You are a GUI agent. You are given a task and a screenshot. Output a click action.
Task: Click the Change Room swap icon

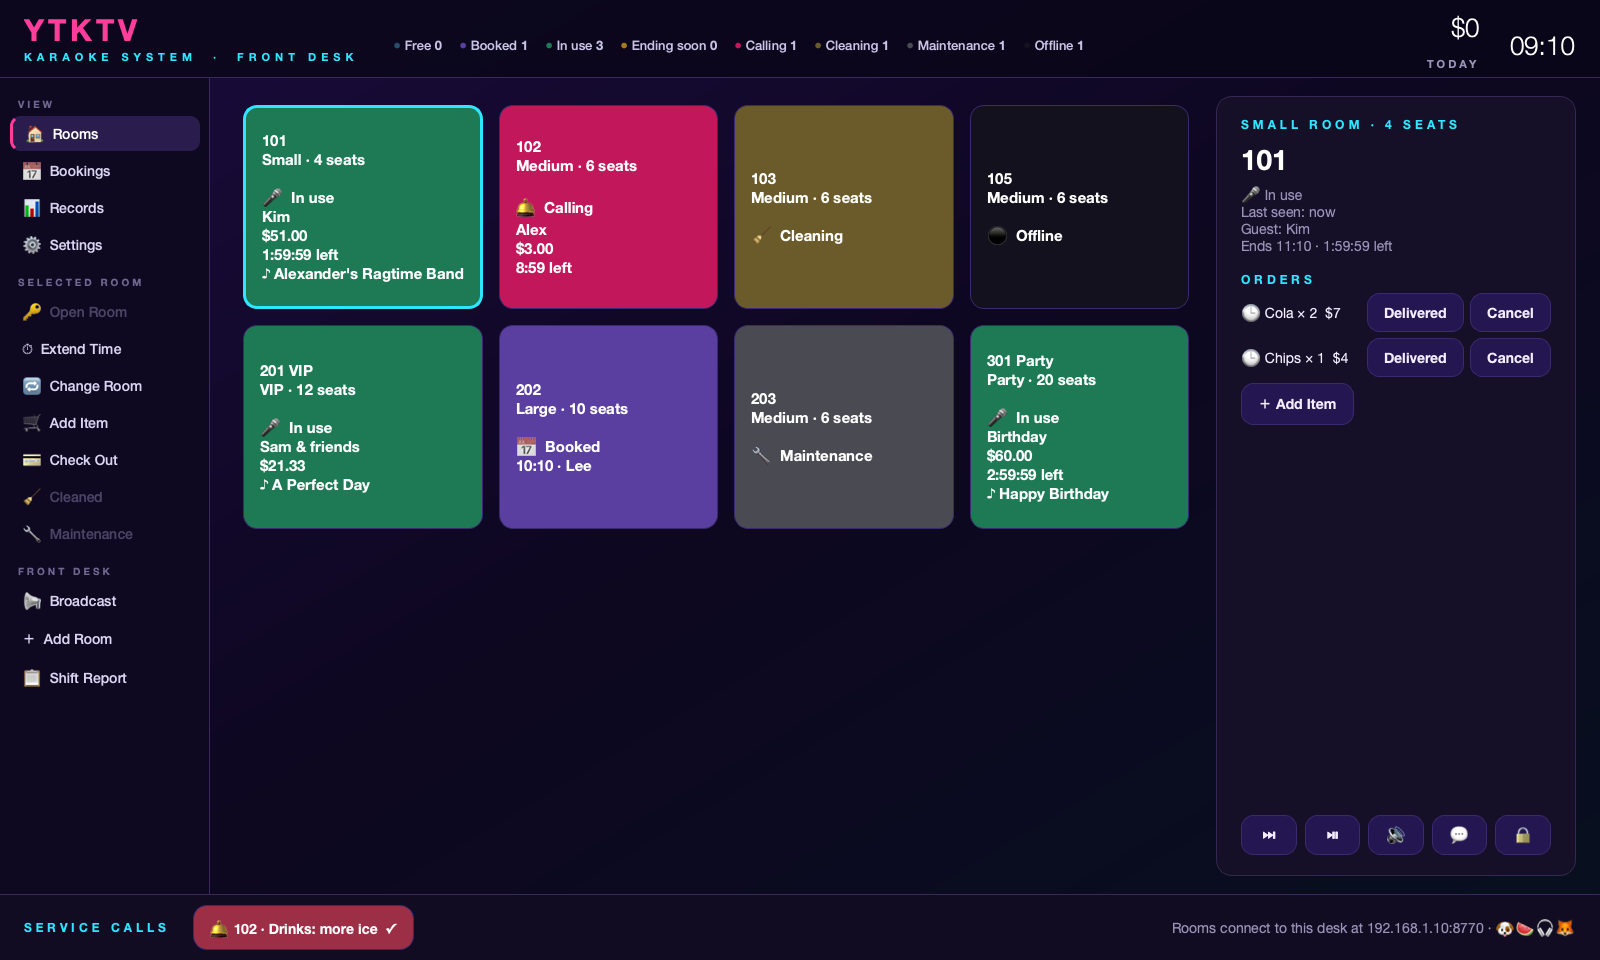(x=32, y=386)
